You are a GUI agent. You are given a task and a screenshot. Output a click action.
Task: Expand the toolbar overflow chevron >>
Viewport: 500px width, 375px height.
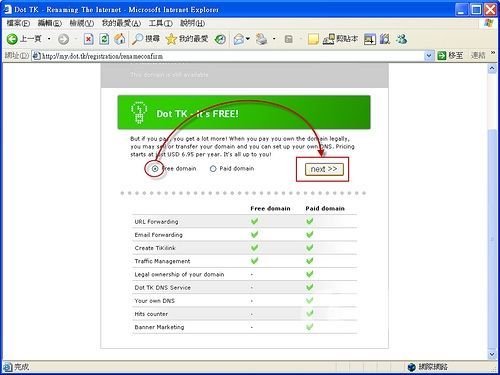493,53
